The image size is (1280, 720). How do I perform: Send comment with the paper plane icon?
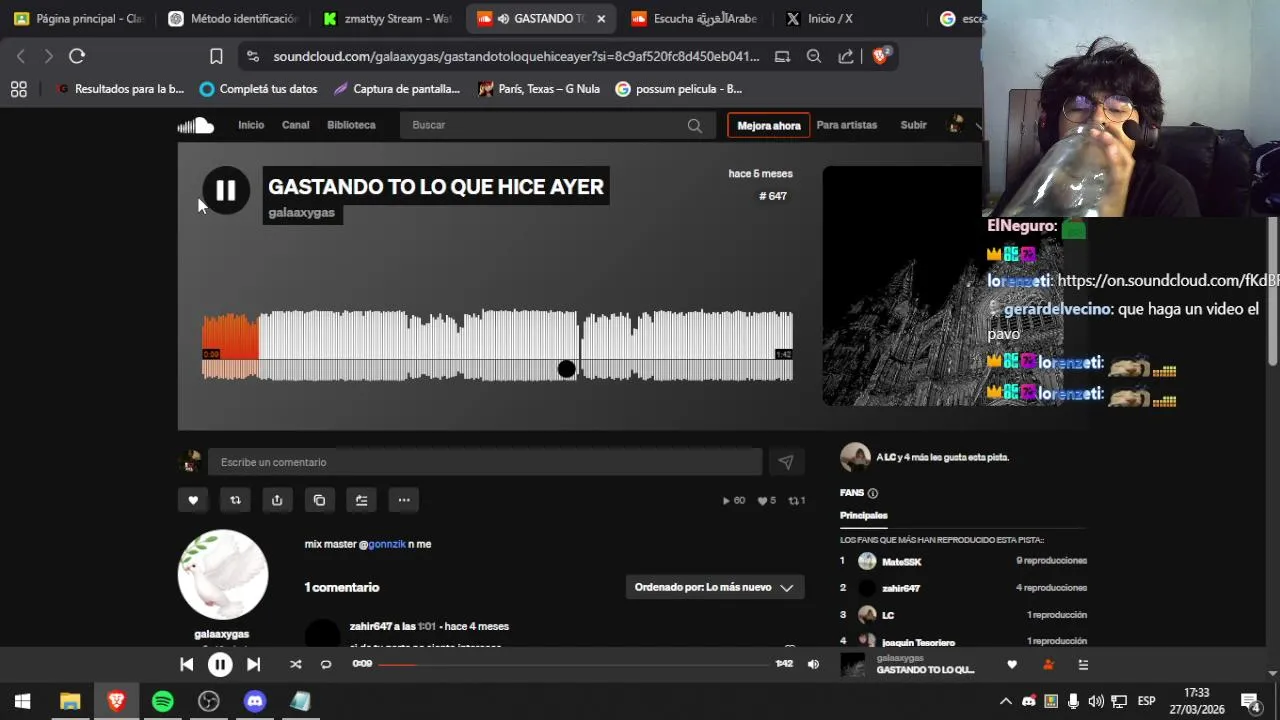[x=786, y=462]
